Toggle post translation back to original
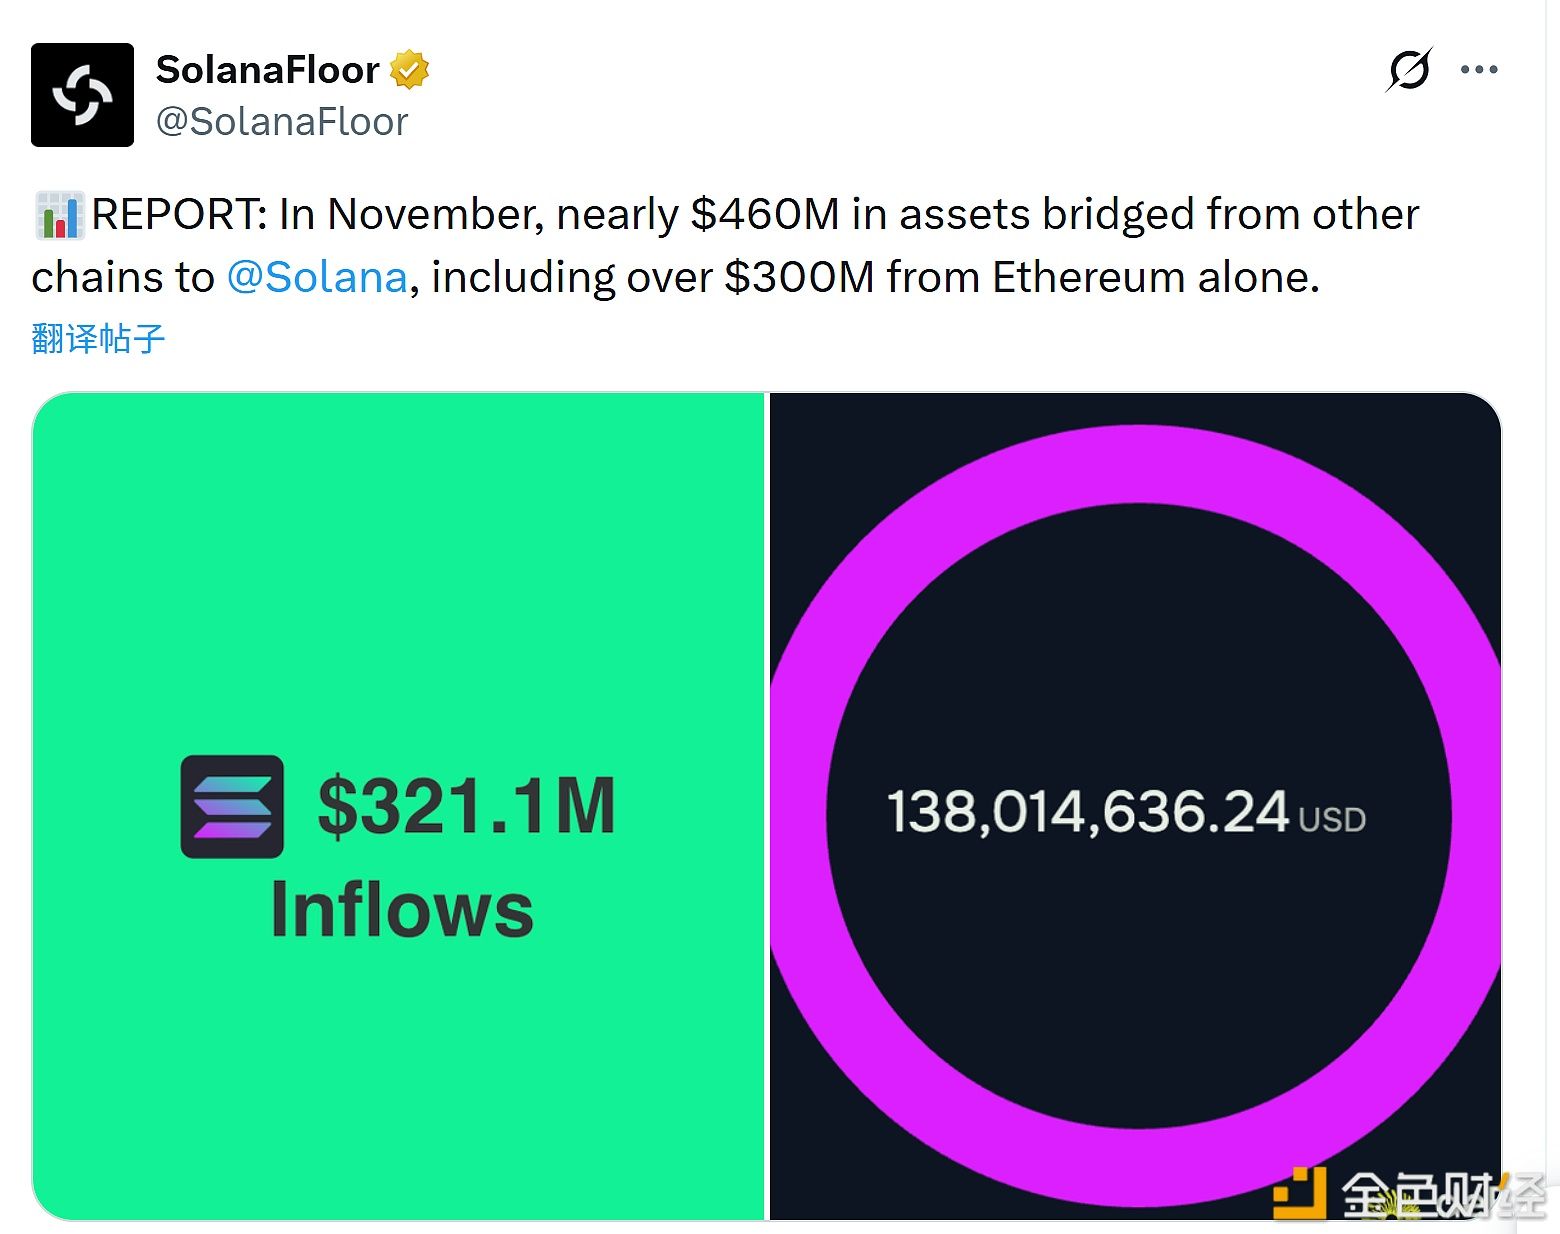 [x=96, y=339]
